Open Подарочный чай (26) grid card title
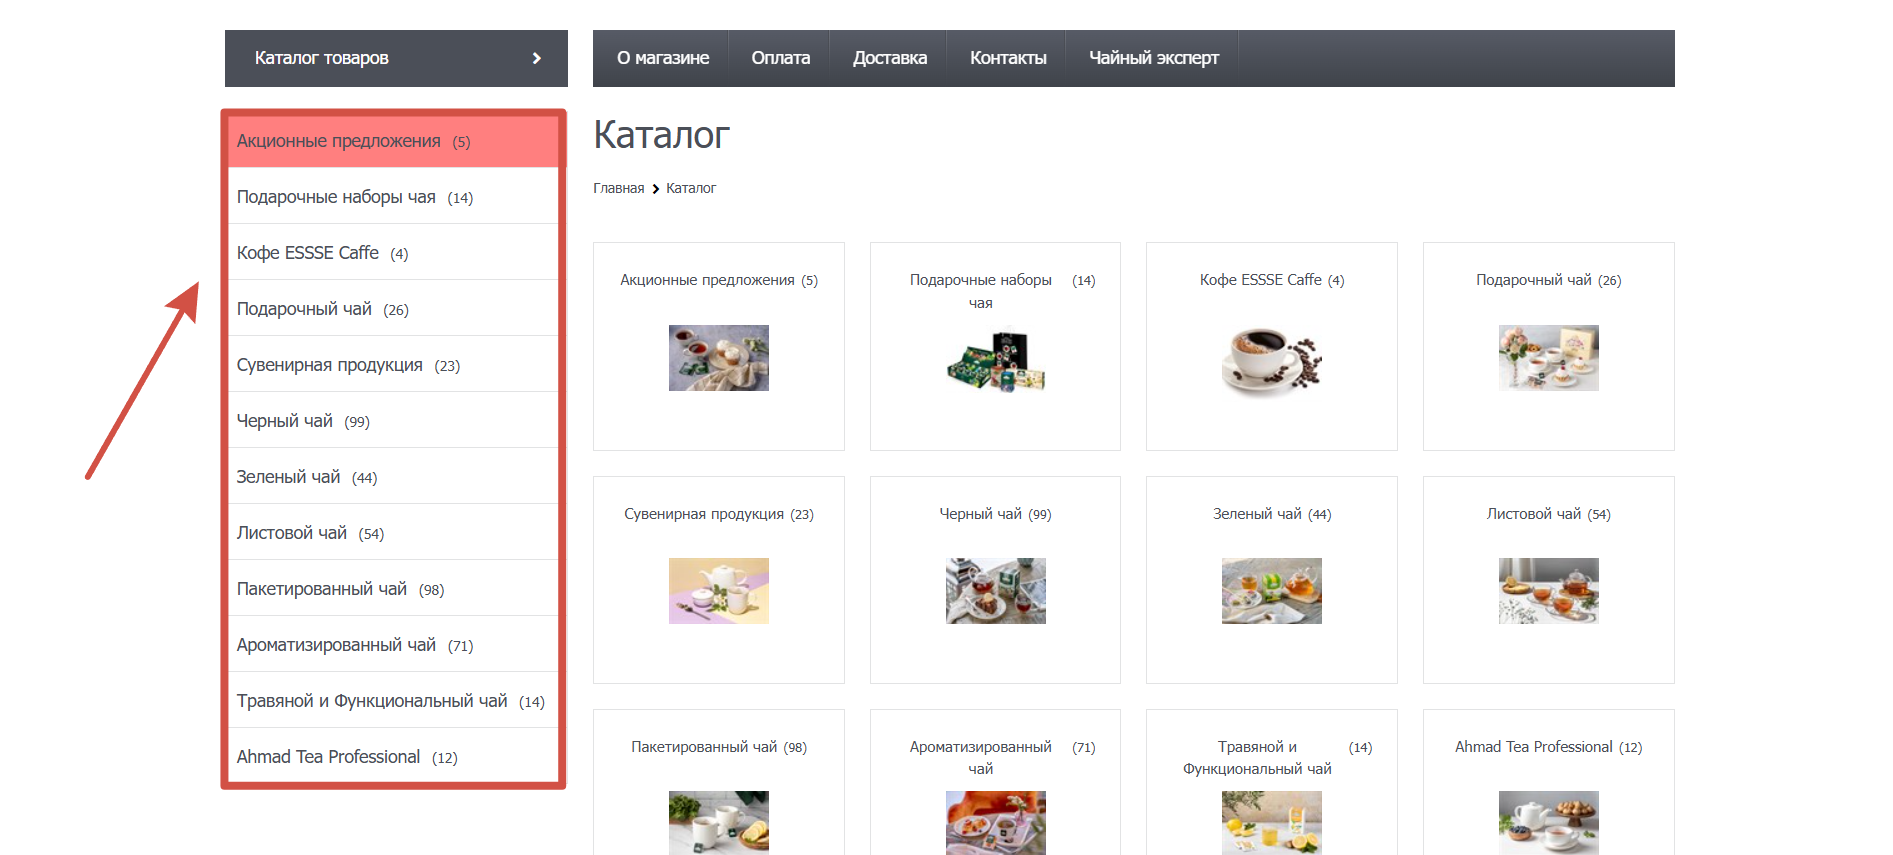 (1549, 280)
